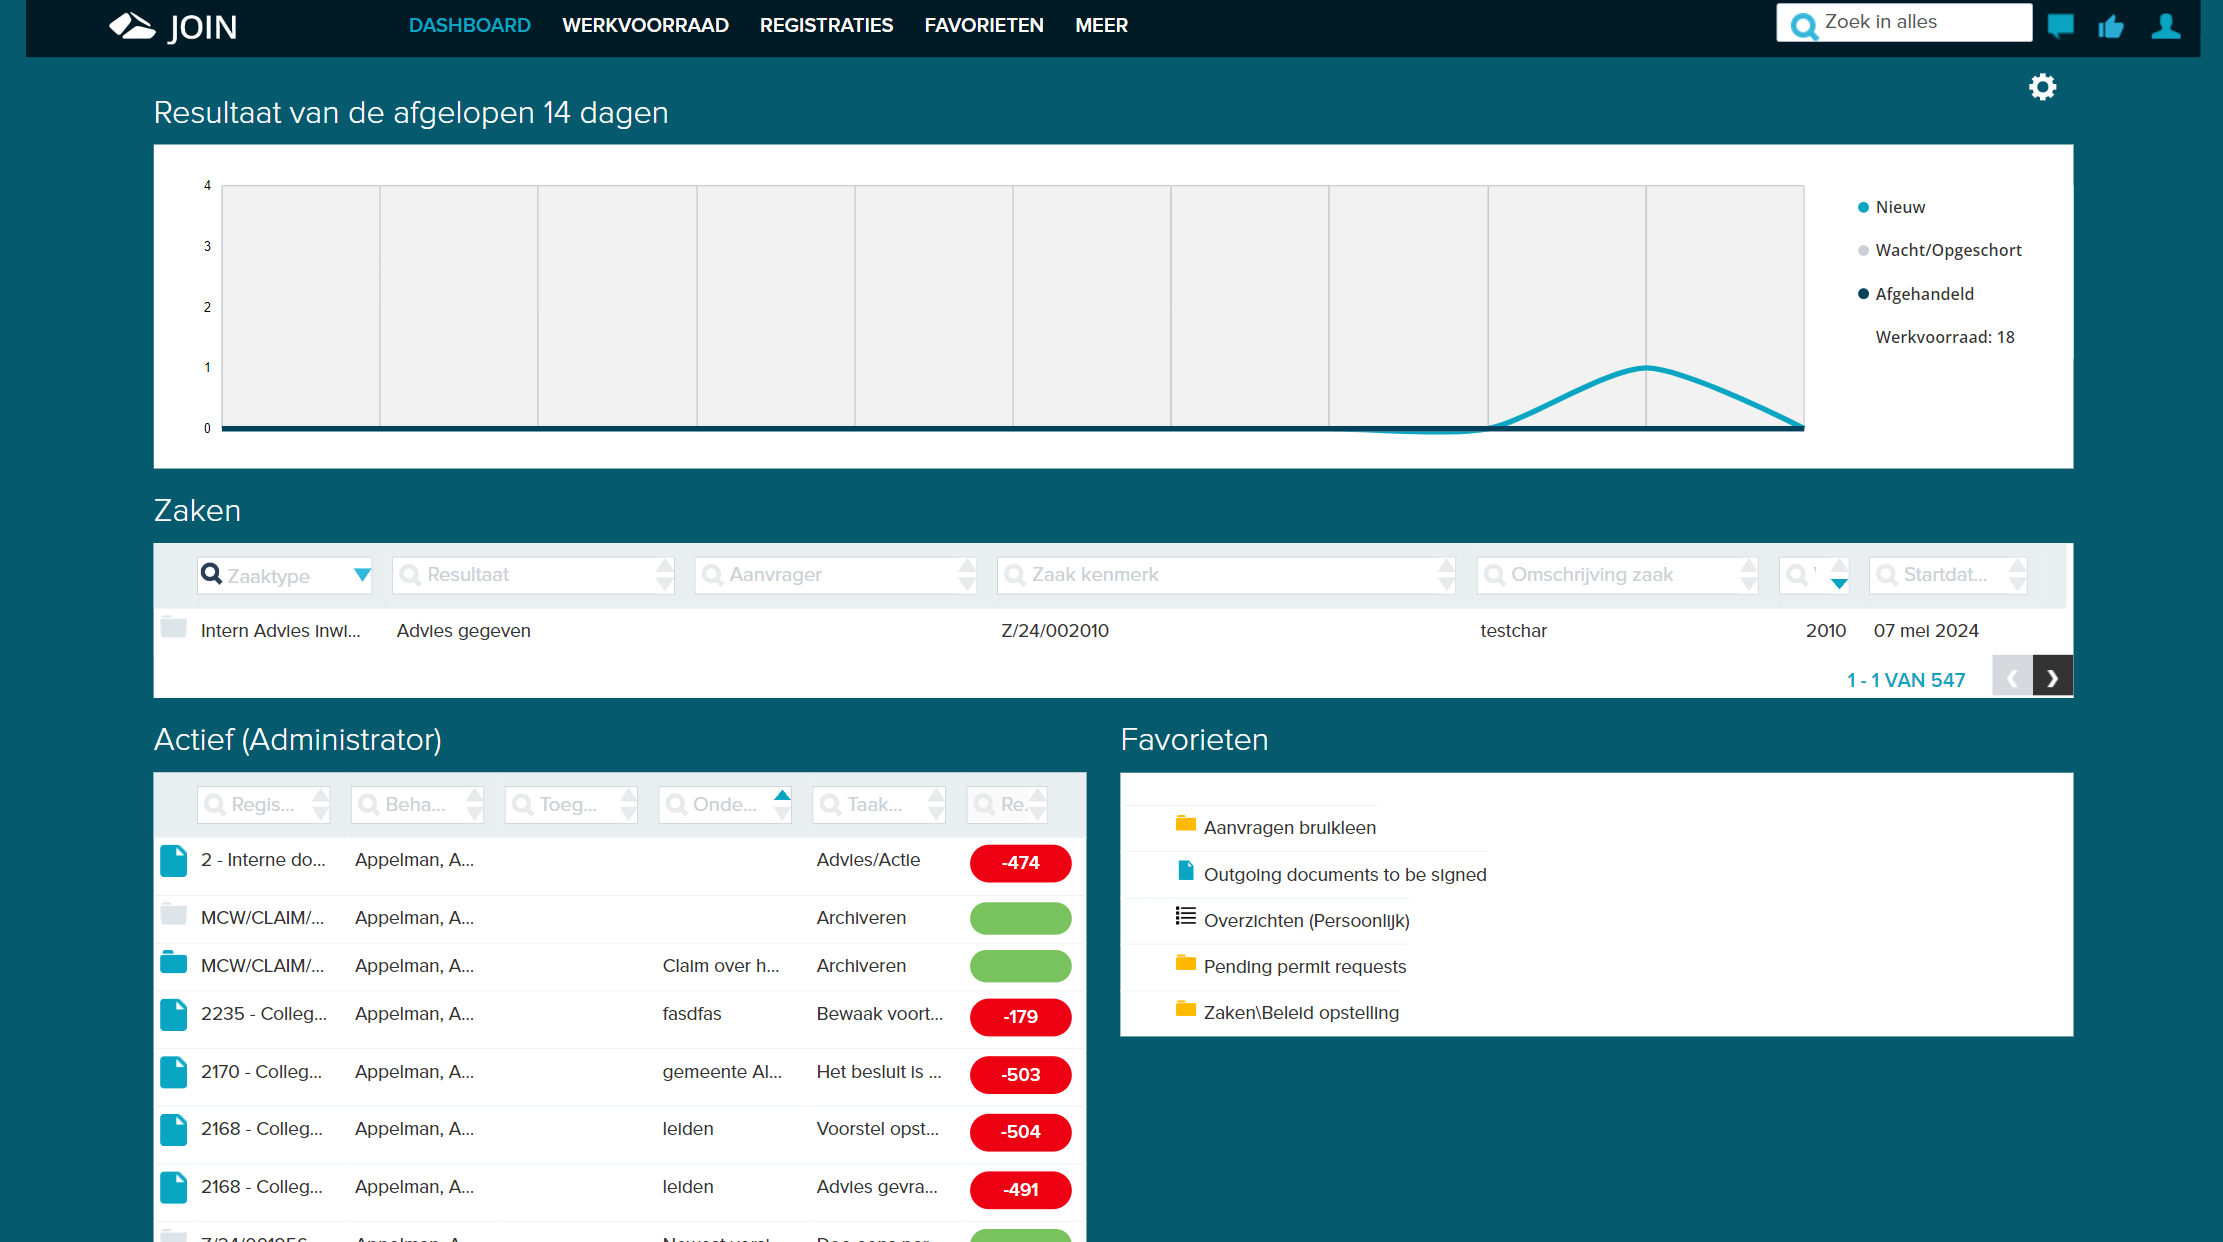The image size is (2223, 1242).
Task: Click the red -504 deadline badge
Action: click(x=1020, y=1132)
